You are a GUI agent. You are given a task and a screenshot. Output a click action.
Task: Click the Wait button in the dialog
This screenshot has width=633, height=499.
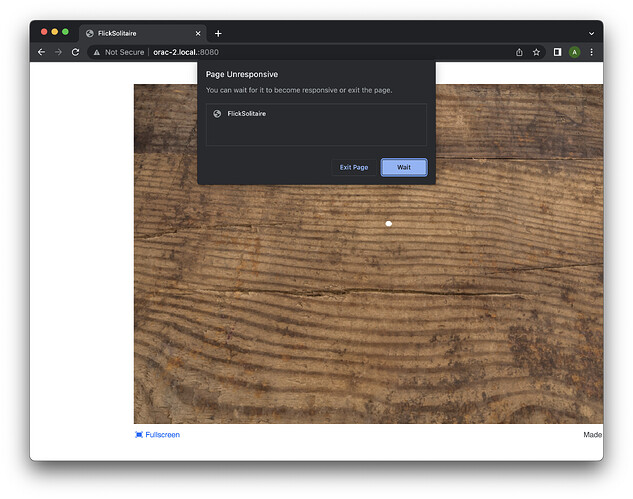404,167
